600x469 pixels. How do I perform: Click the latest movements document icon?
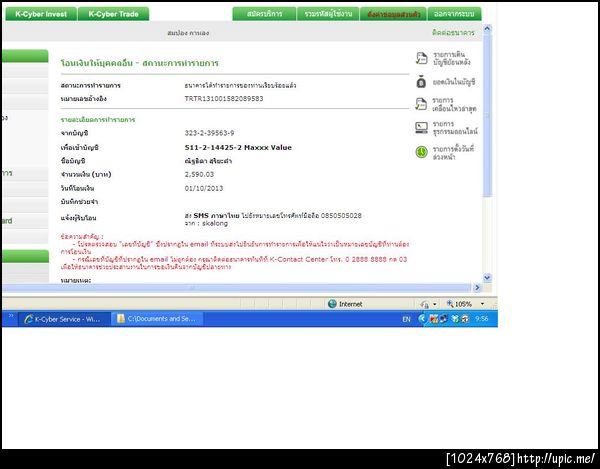pos(421,104)
